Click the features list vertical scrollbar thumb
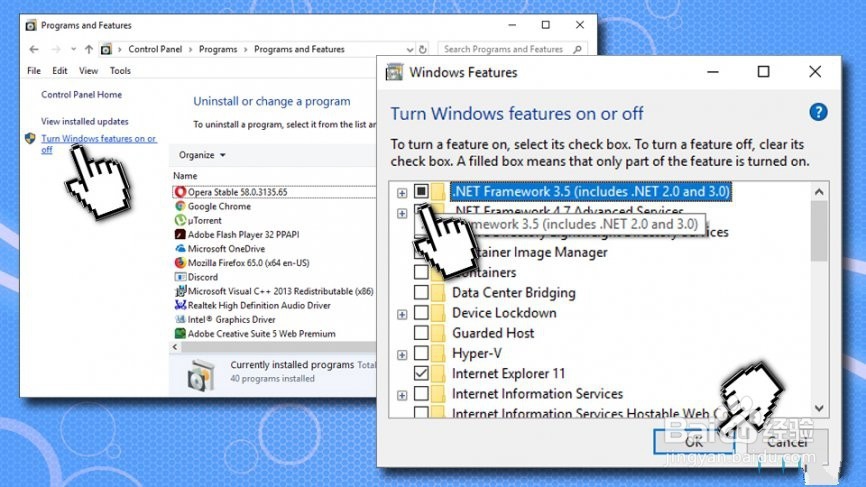Screen dimensions: 866x487 click(x=819, y=231)
